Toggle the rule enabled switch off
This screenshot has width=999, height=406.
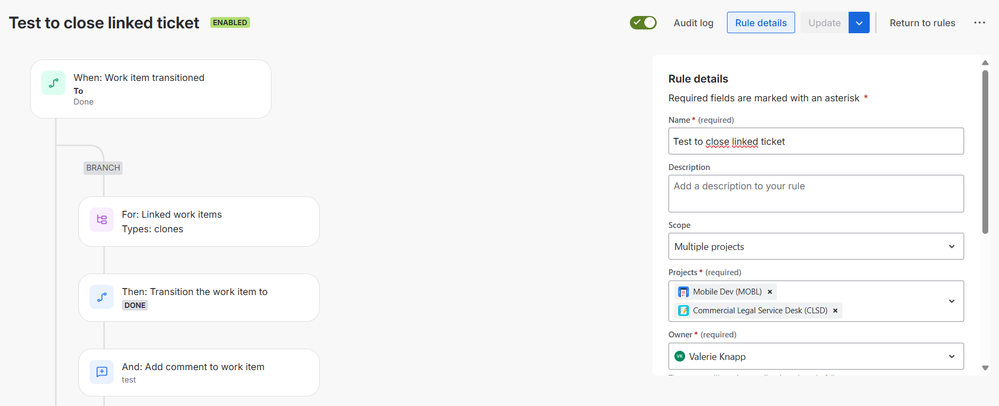[x=643, y=23]
